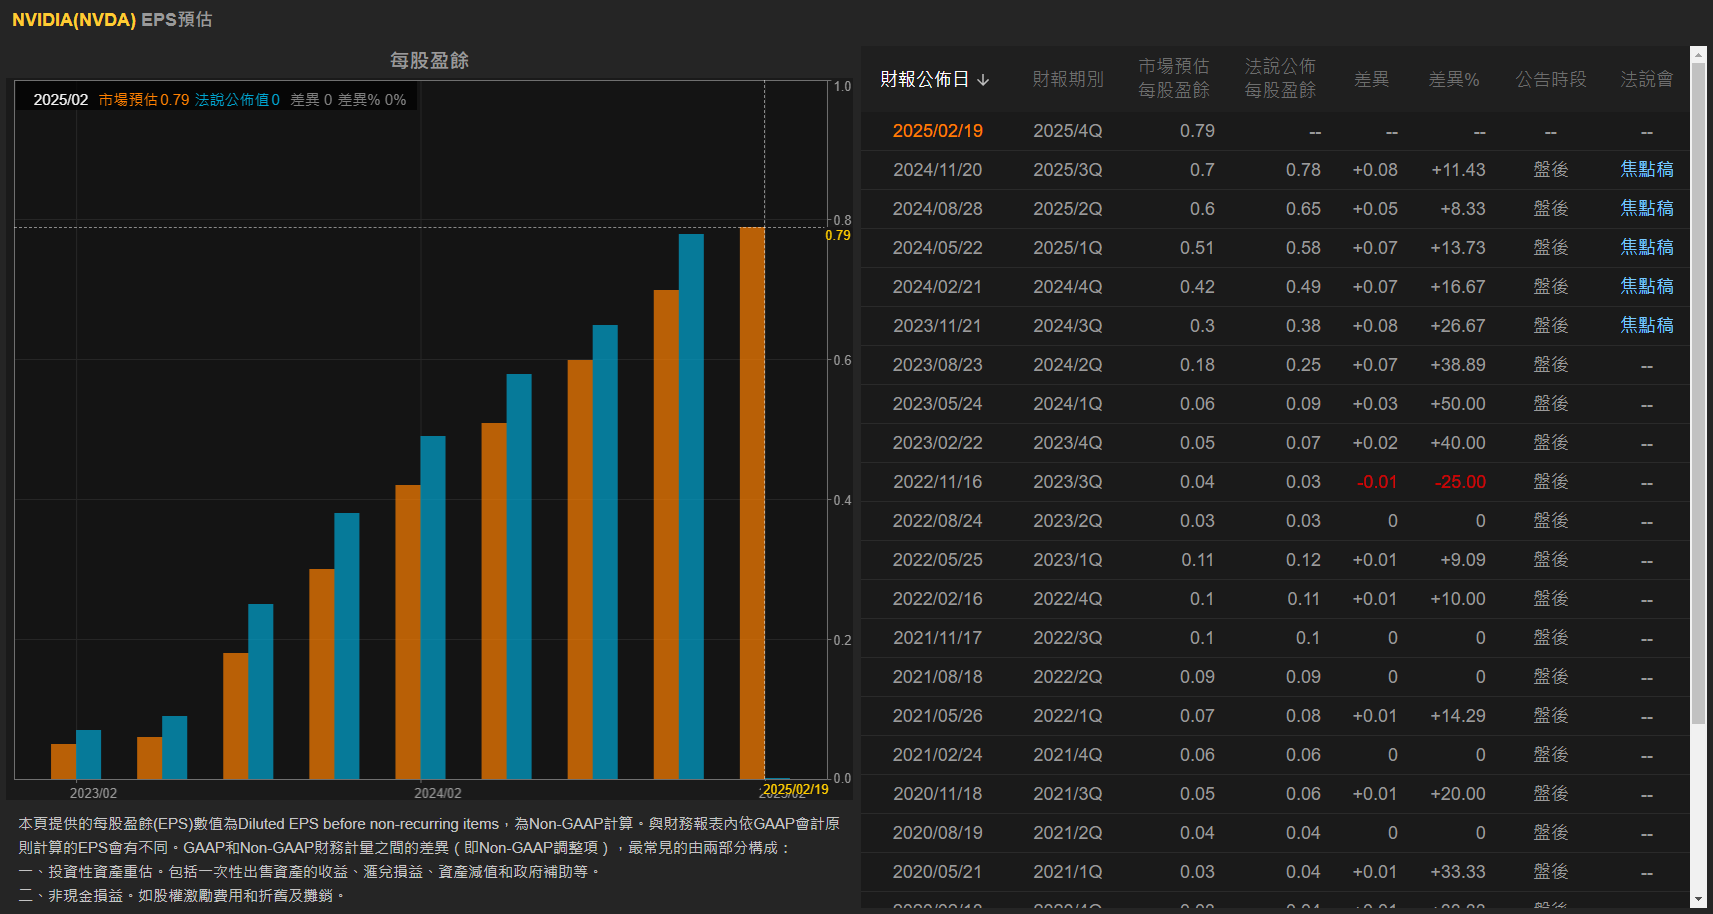Image resolution: width=1713 pixels, height=914 pixels.
Task: Click the 公告時段 column header
Action: pos(1551,79)
